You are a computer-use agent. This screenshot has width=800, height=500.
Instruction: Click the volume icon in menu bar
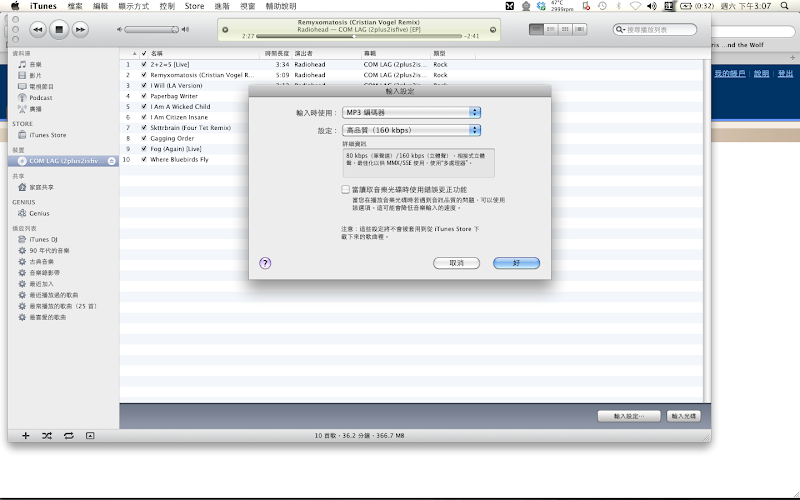tap(652, 6)
